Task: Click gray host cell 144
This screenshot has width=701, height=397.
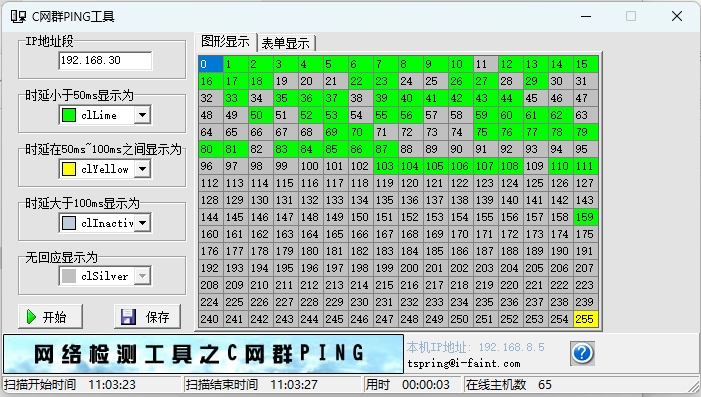Action: coord(211,217)
